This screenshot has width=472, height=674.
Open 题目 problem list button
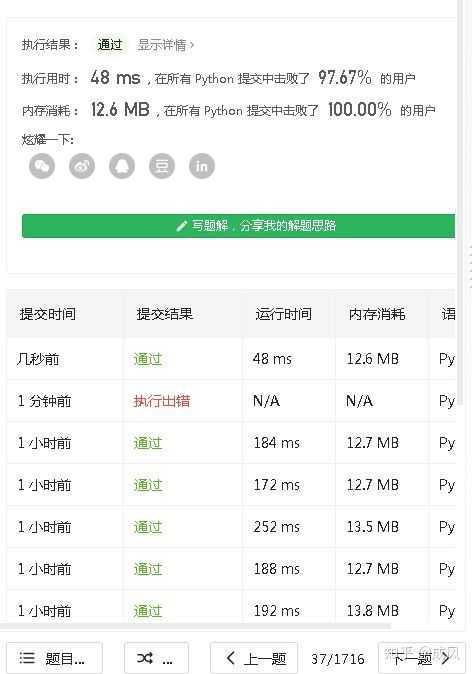(x=54, y=657)
